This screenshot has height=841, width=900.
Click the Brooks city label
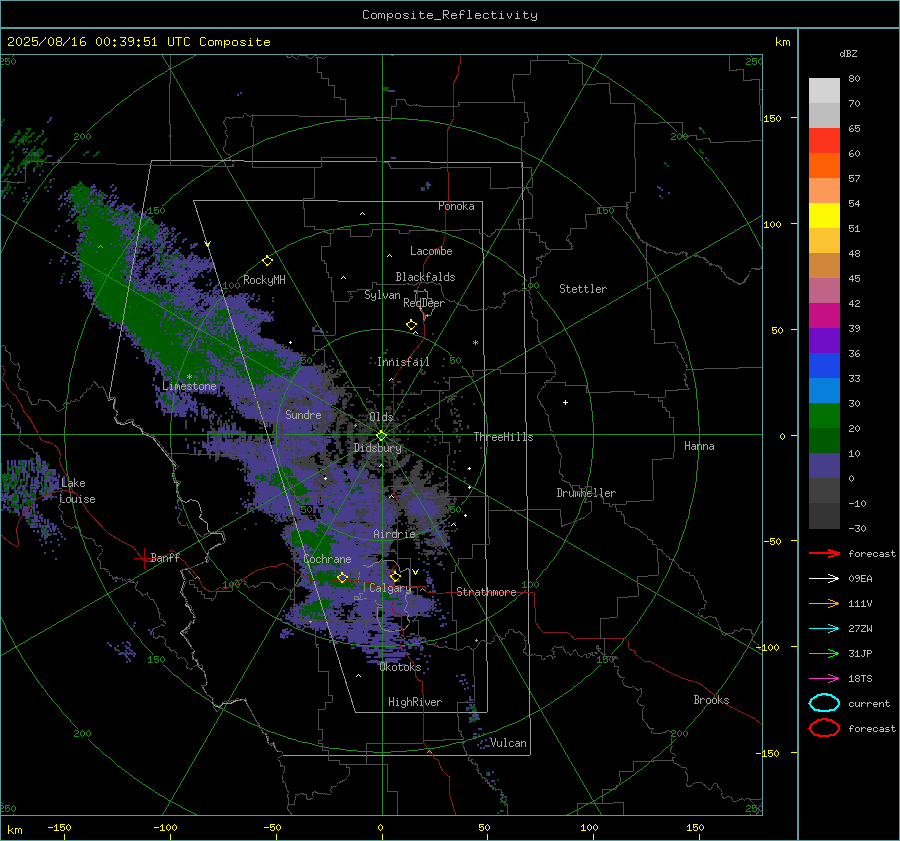pyautogui.click(x=711, y=700)
